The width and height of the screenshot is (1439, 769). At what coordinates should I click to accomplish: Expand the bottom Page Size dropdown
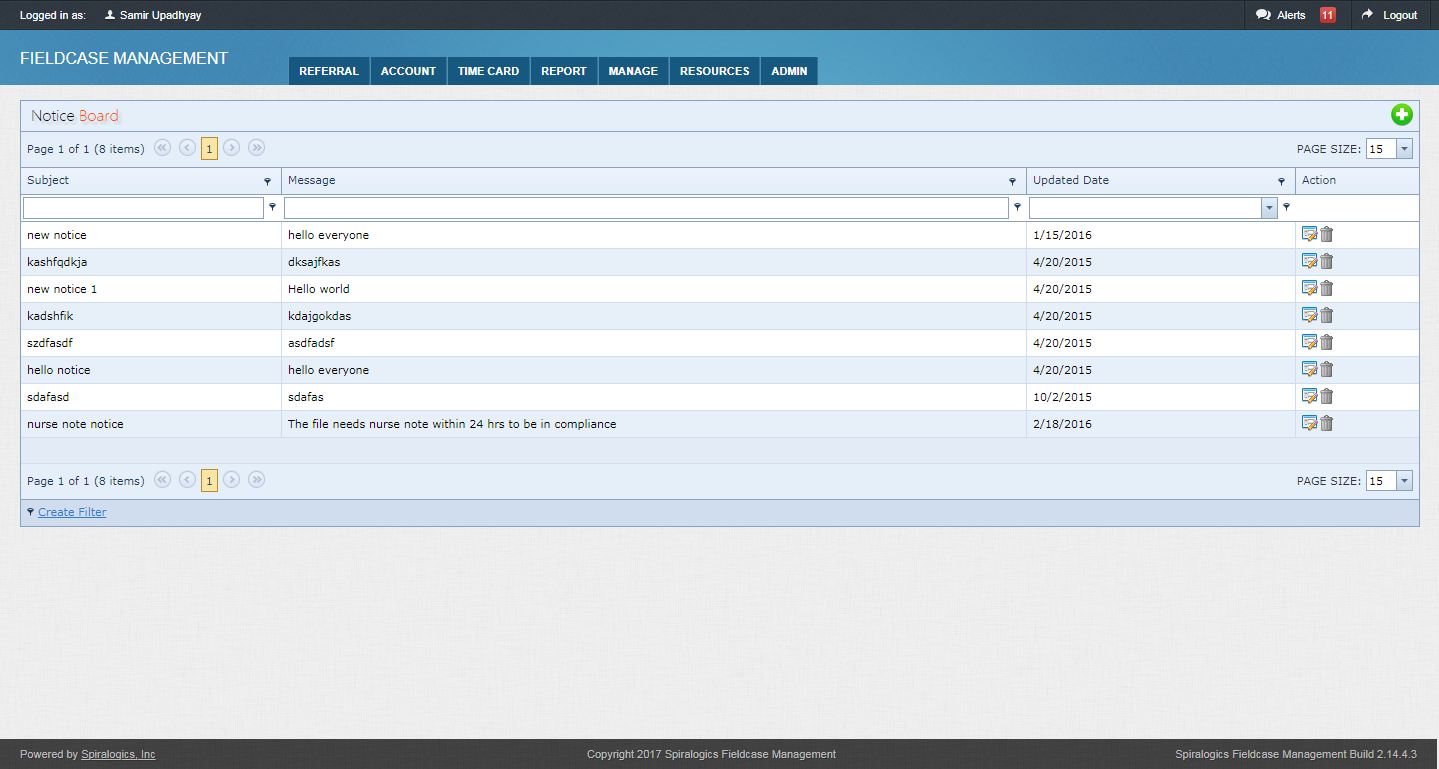click(1404, 481)
